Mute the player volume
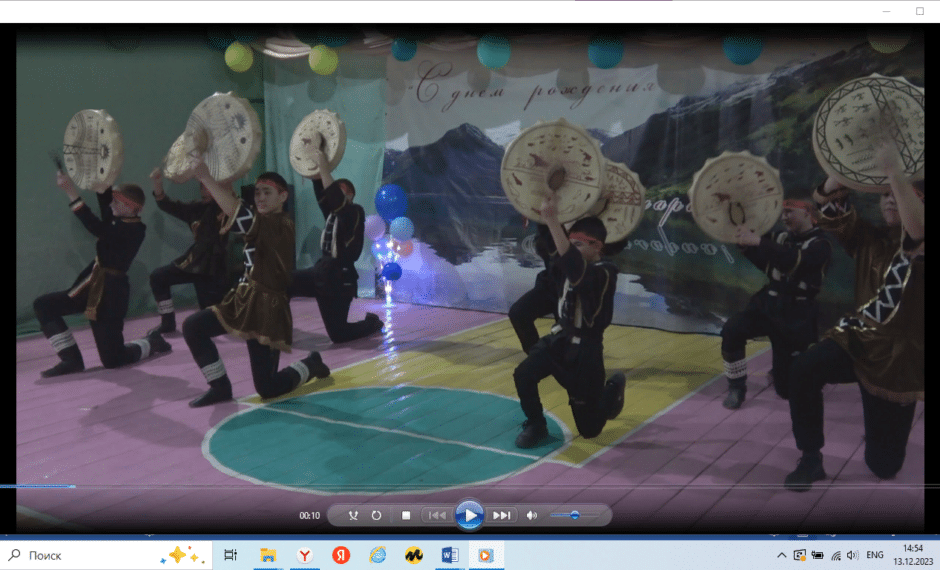This screenshot has height=570, width=940. (x=532, y=515)
